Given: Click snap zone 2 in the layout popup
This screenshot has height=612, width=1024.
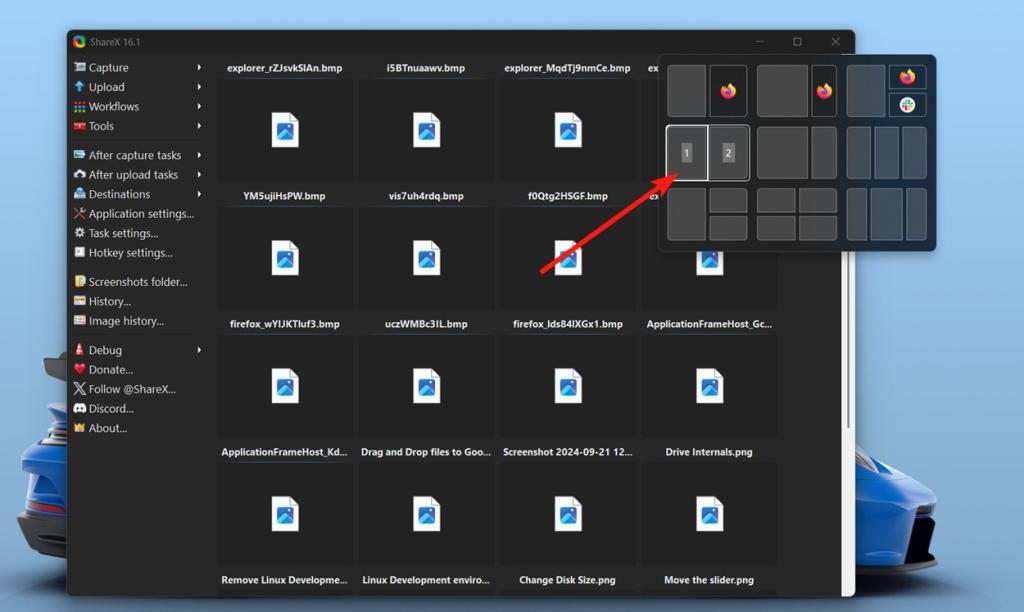Looking at the screenshot, I should (728, 153).
